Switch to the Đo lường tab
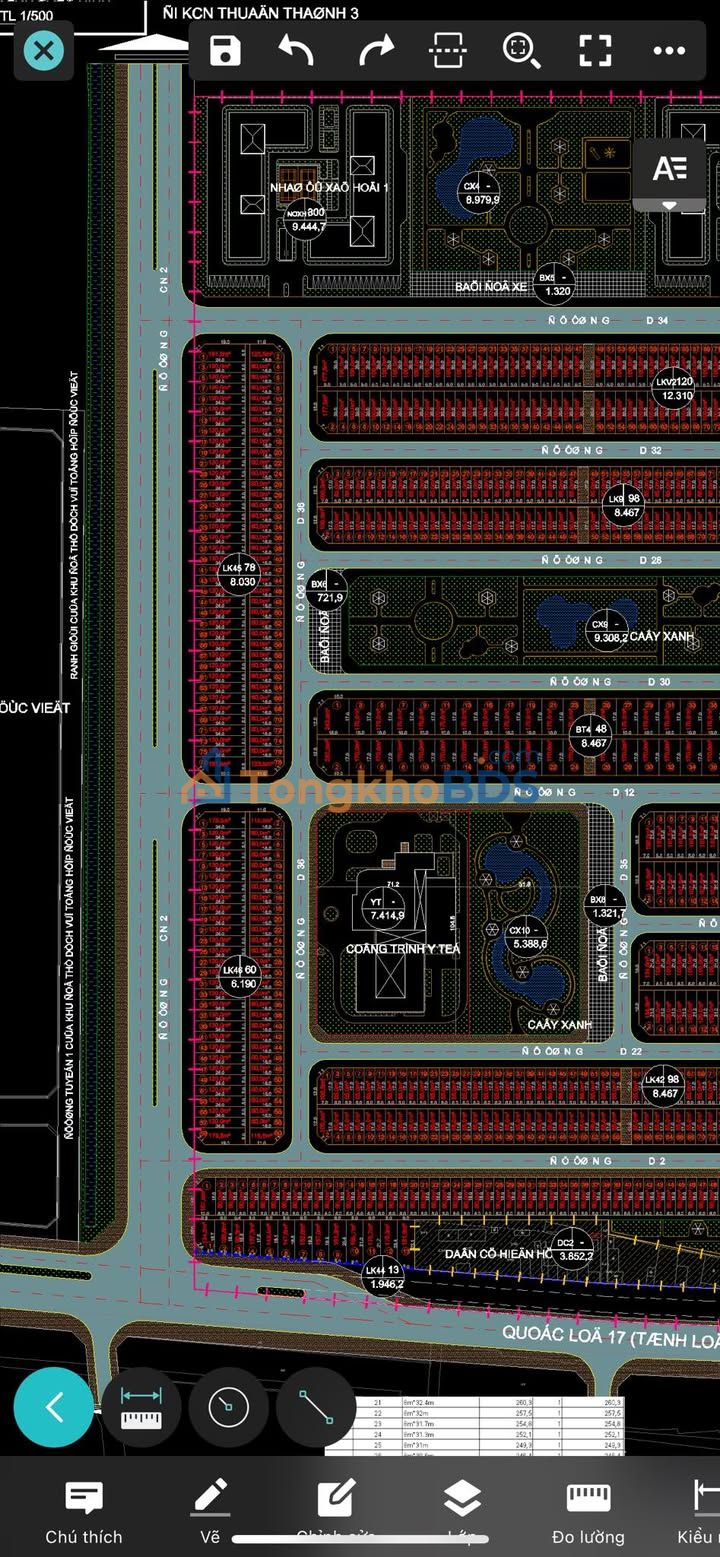Viewport: 720px width, 1557px height. [588, 1513]
